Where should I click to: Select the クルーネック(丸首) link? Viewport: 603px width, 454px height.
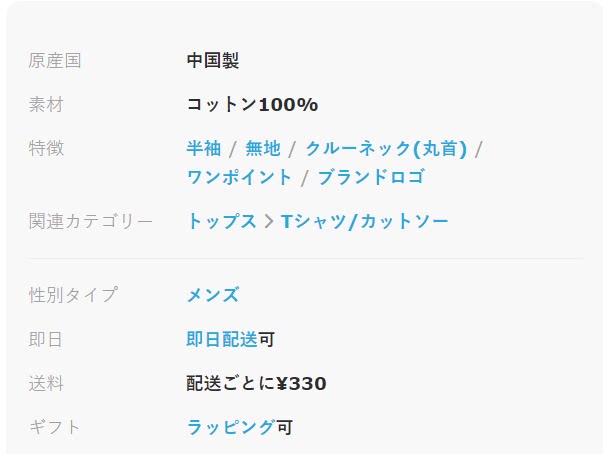pyautogui.click(x=386, y=149)
